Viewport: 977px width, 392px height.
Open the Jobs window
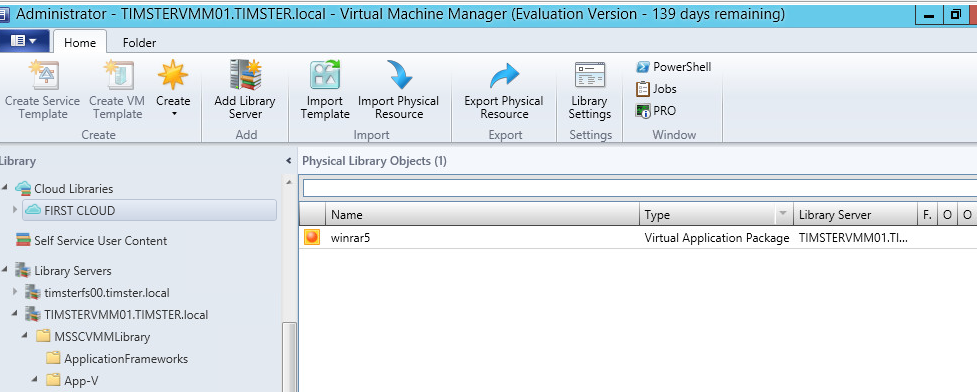(656, 88)
